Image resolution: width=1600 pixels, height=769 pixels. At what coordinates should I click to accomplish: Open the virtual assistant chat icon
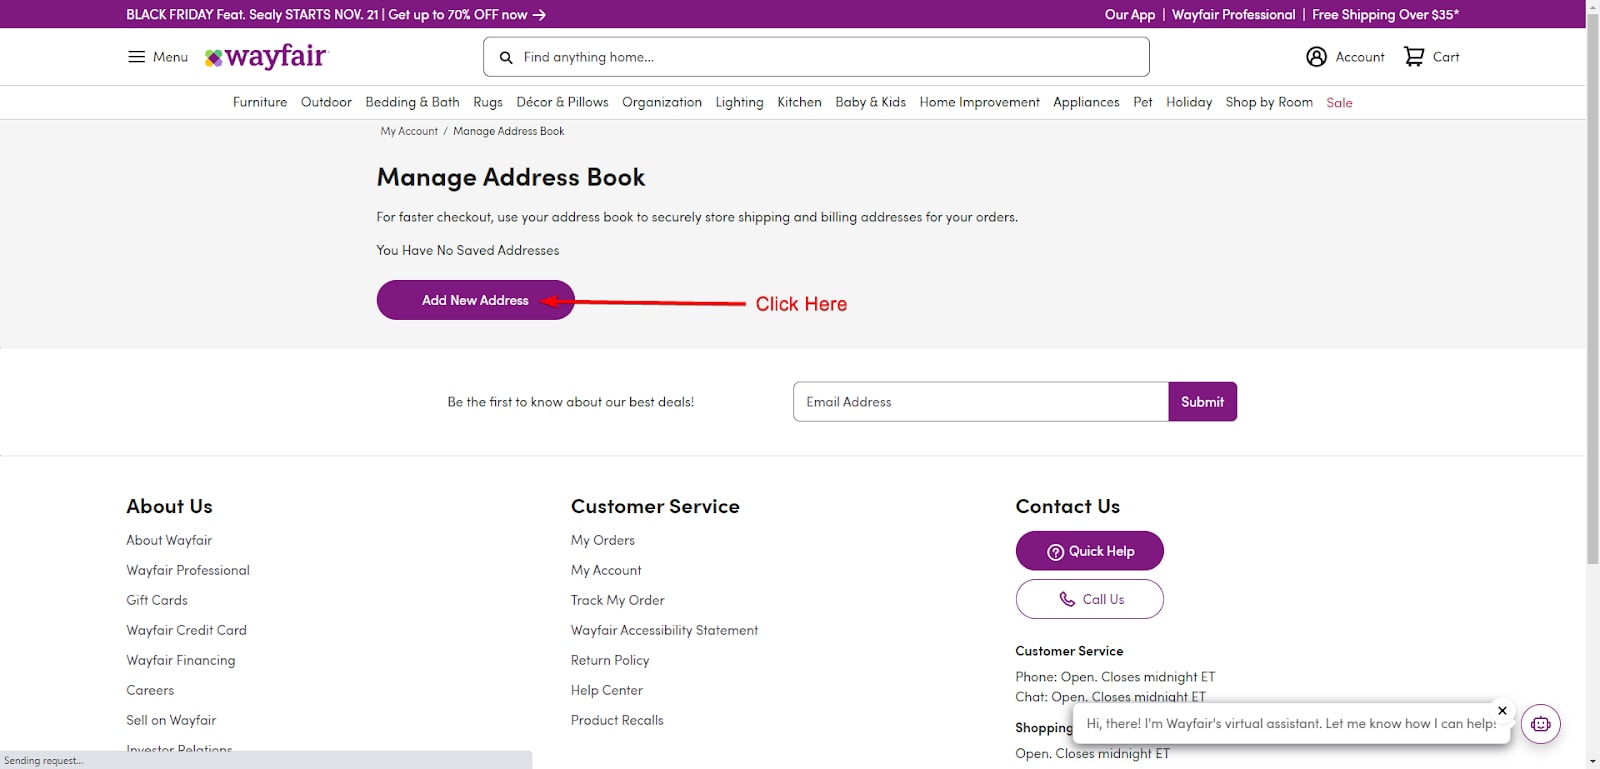point(1540,724)
